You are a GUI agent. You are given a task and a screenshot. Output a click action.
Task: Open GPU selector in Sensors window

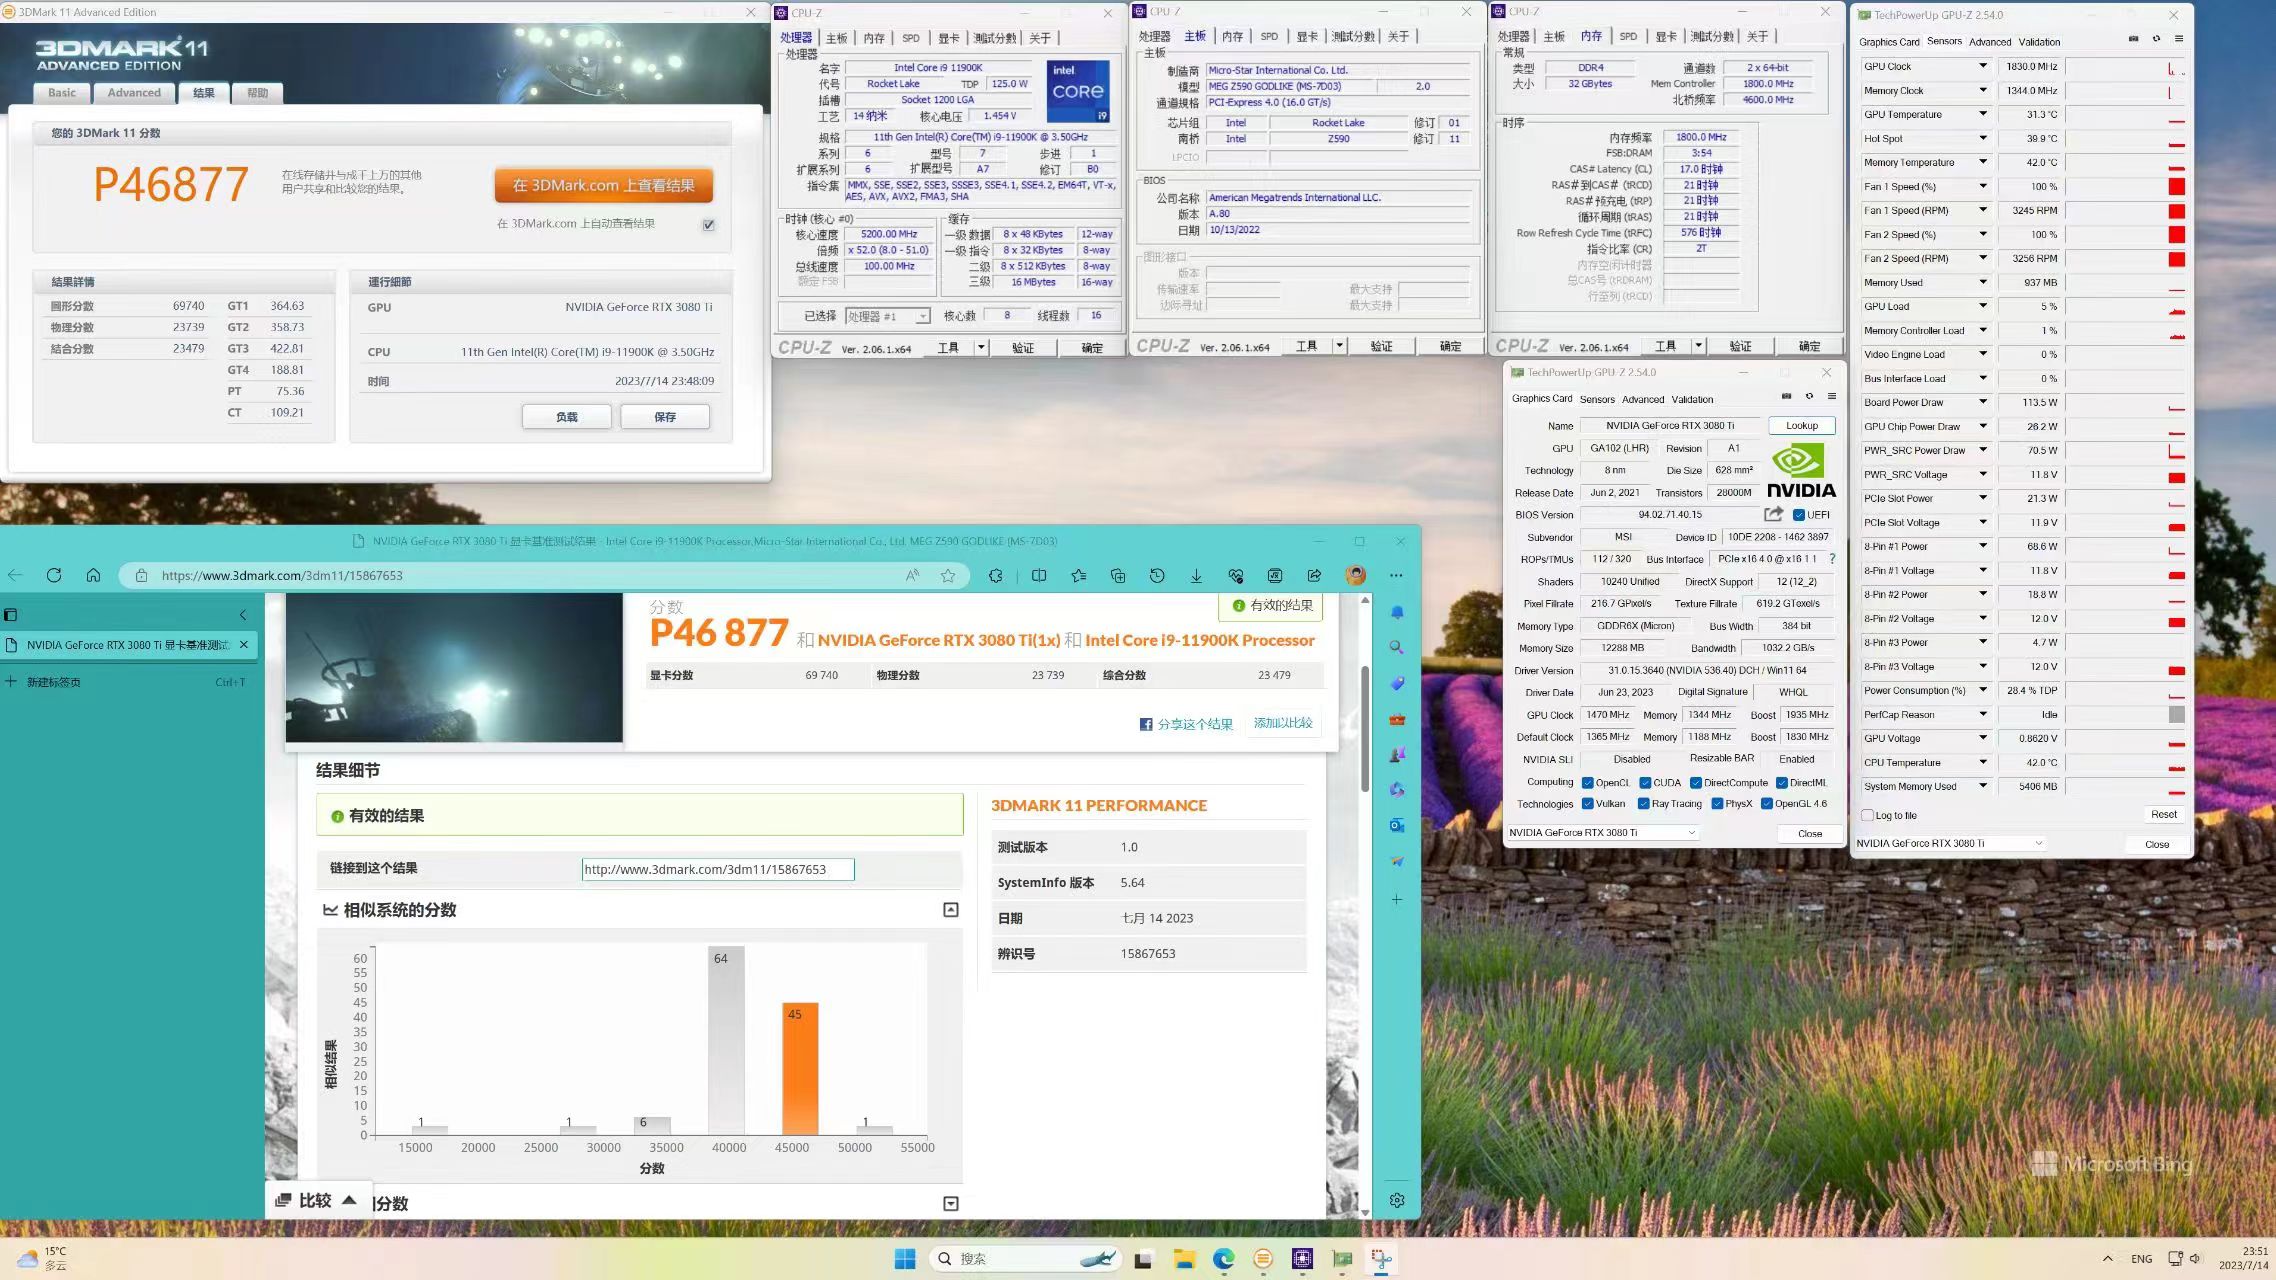click(x=1950, y=843)
